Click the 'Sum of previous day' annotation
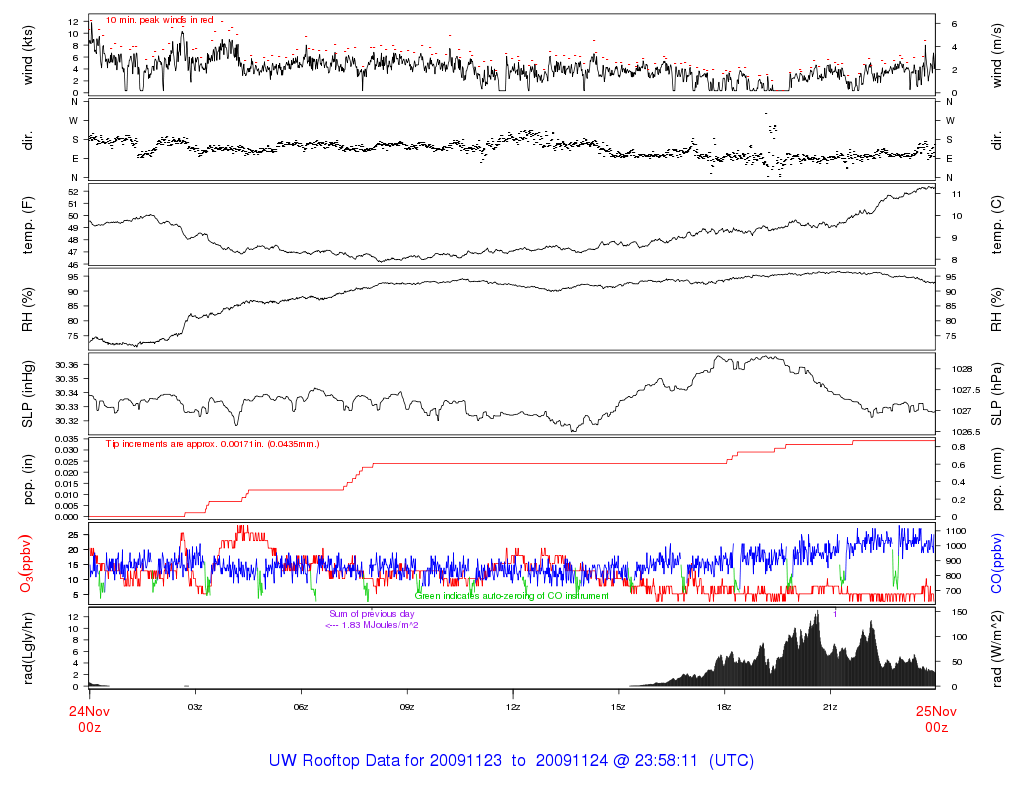This screenshot has height=800, width=1024. 372,614
